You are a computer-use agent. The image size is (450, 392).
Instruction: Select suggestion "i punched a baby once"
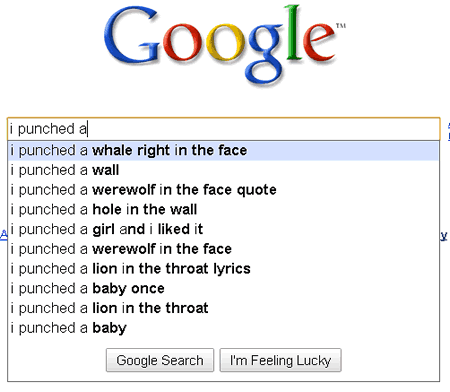pos(223,288)
